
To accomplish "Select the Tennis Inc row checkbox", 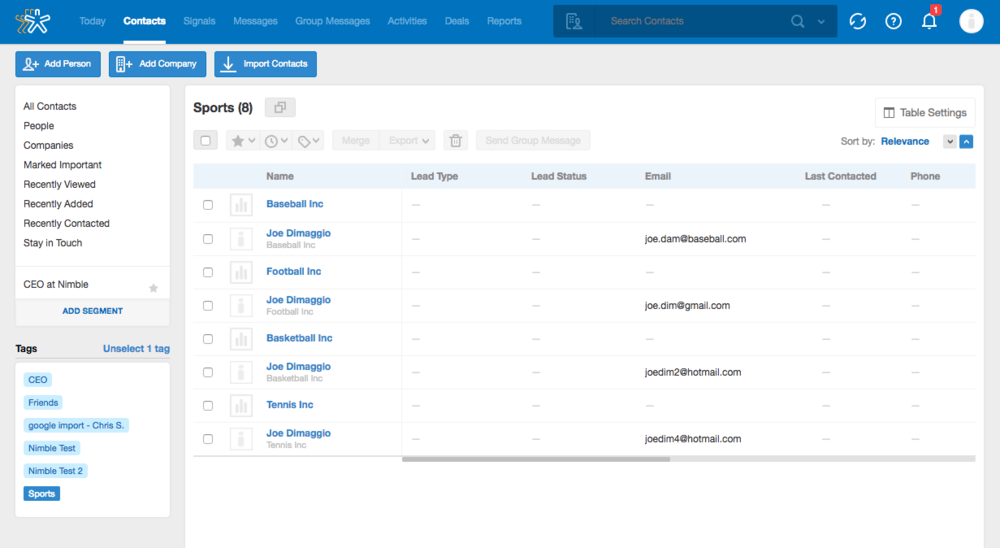I will [208, 406].
